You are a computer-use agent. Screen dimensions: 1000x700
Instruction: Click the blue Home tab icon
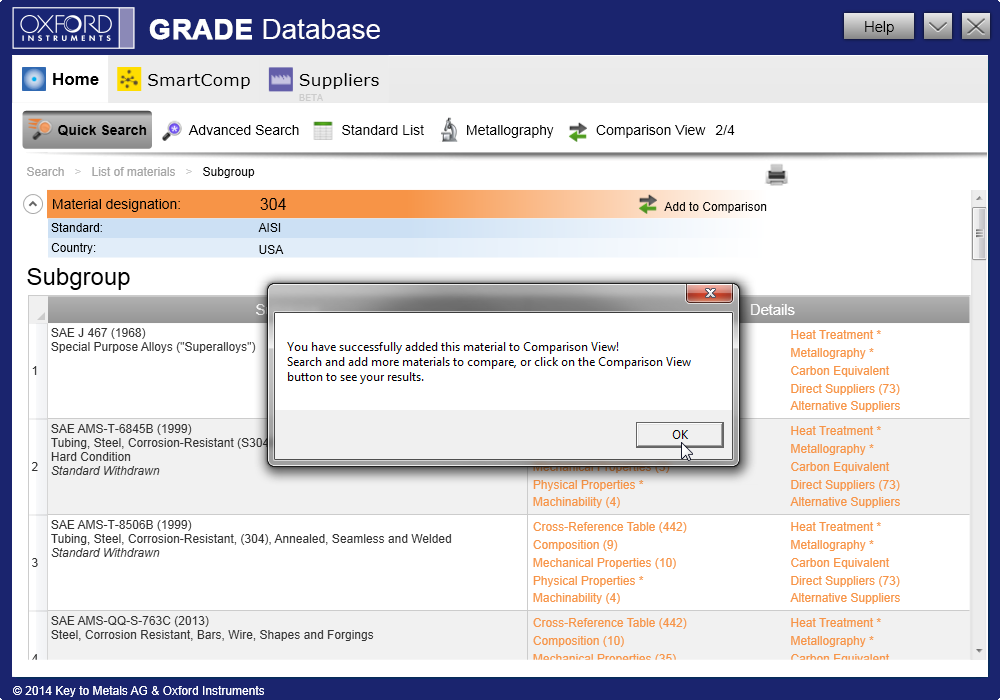click(x=34, y=79)
